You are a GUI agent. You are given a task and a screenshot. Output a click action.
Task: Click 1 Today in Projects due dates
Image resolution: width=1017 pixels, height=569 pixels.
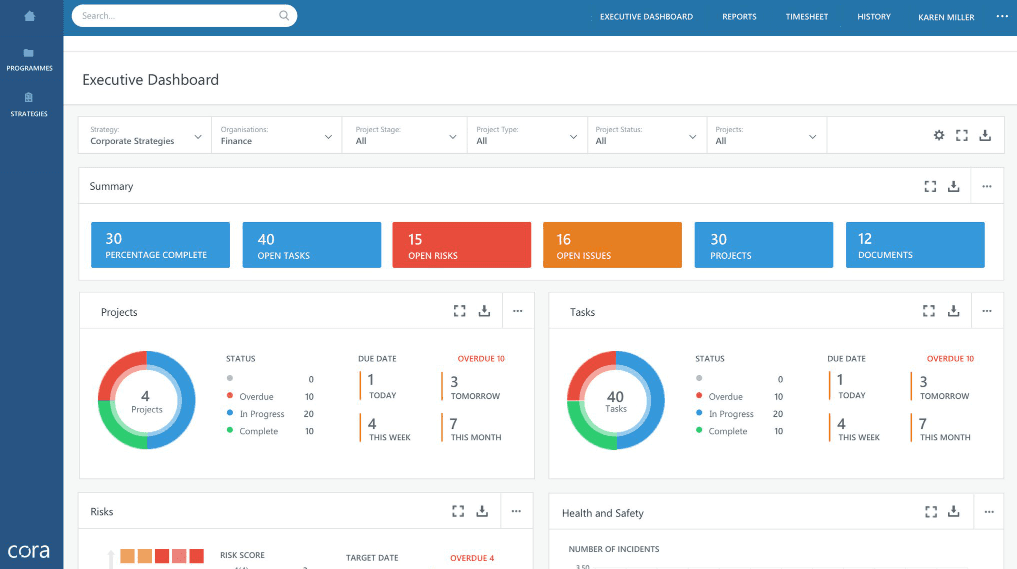379,385
